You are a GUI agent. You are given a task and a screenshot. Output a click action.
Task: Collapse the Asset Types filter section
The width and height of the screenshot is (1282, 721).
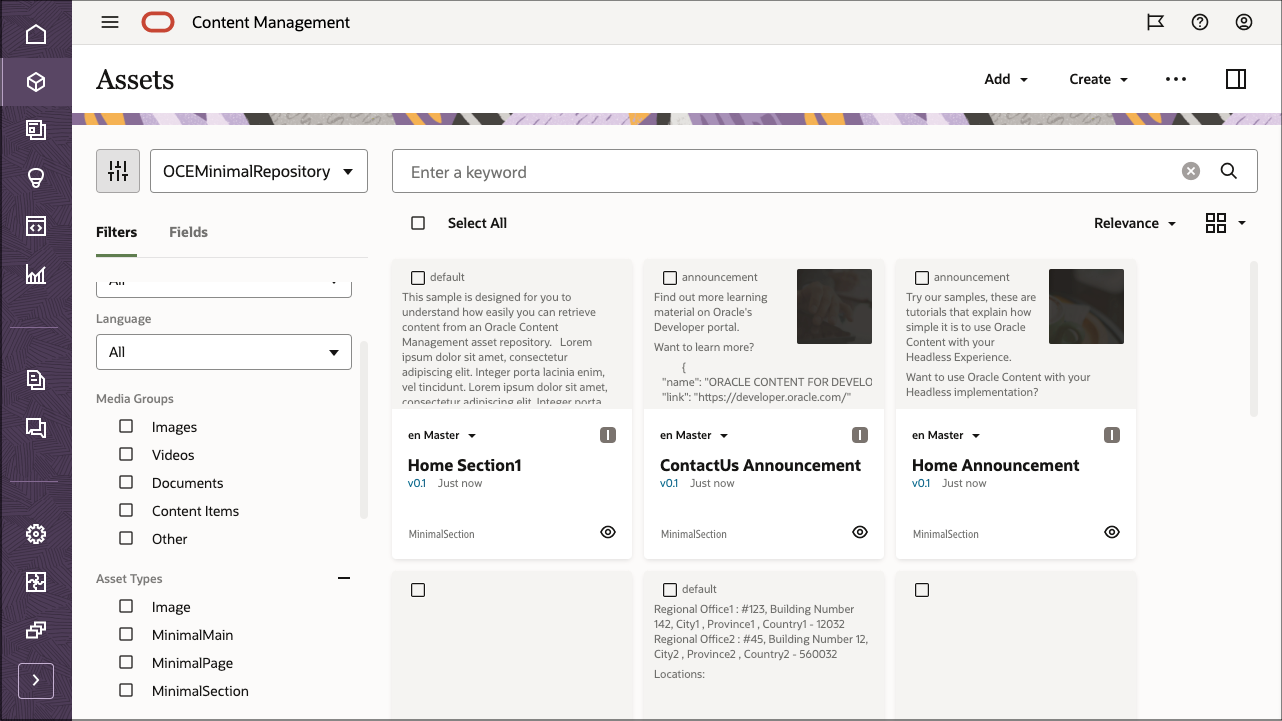coord(344,578)
